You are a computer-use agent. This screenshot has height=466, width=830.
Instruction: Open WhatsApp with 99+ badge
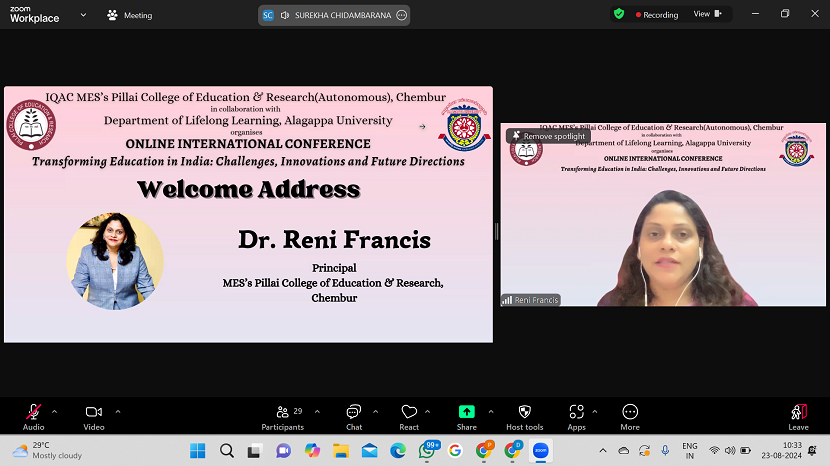click(x=428, y=451)
